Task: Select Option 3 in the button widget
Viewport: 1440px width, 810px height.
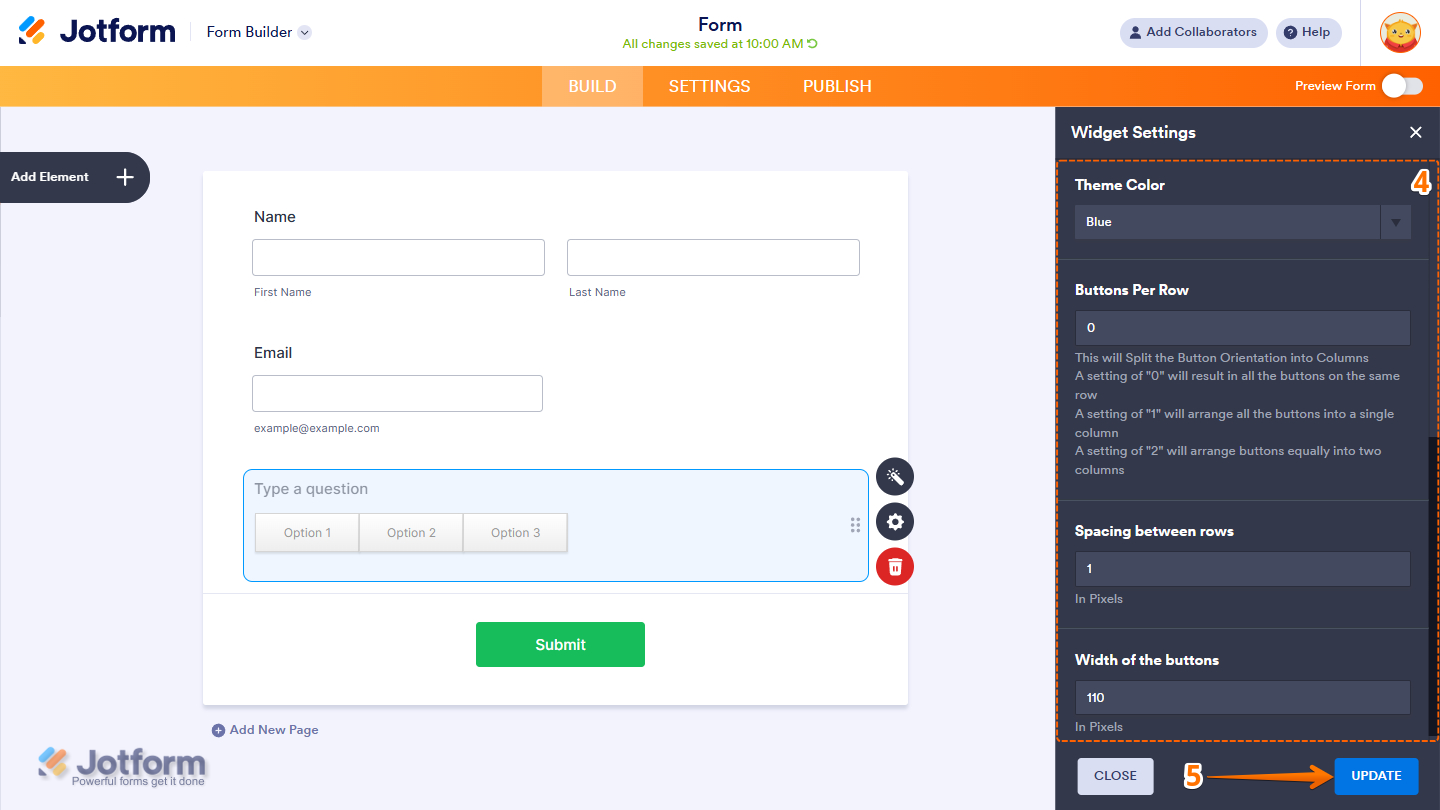Action: (x=515, y=532)
